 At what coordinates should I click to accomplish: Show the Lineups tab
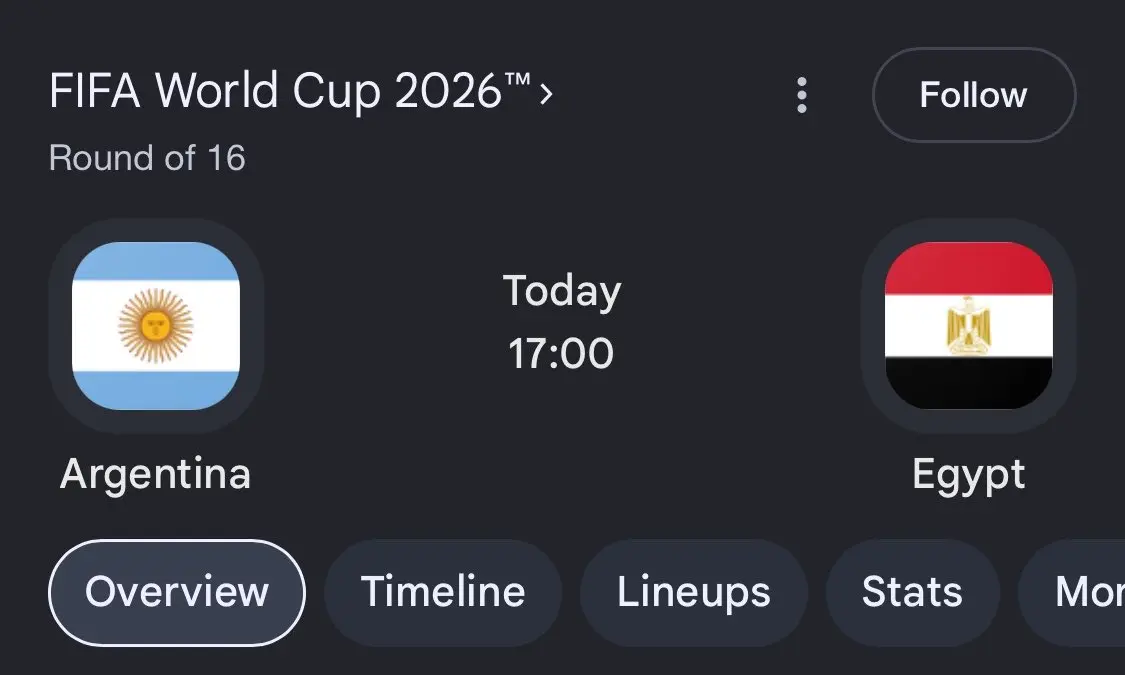[x=694, y=593]
